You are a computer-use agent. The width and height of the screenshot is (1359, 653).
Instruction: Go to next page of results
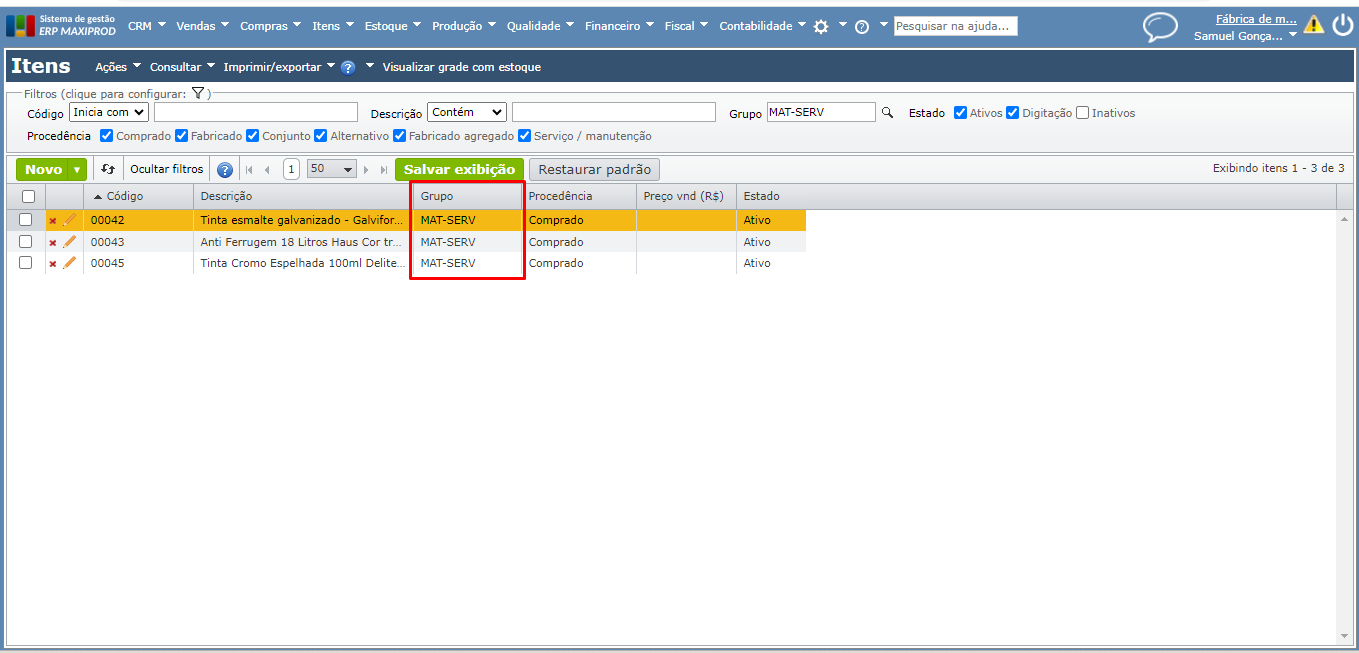click(367, 170)
